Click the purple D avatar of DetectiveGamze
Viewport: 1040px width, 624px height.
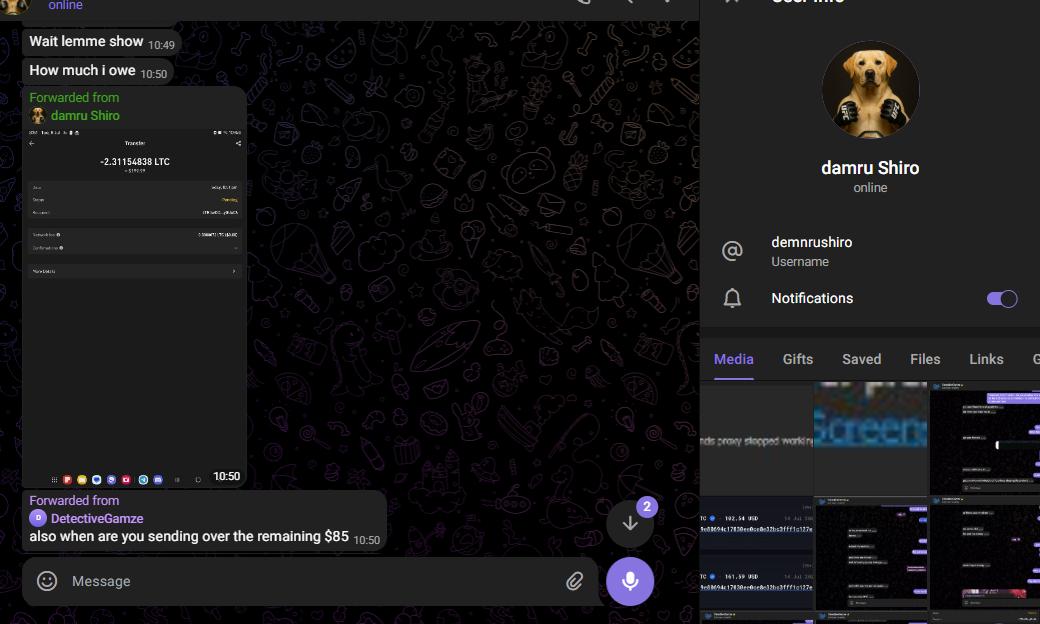click(x=38, y=519)
